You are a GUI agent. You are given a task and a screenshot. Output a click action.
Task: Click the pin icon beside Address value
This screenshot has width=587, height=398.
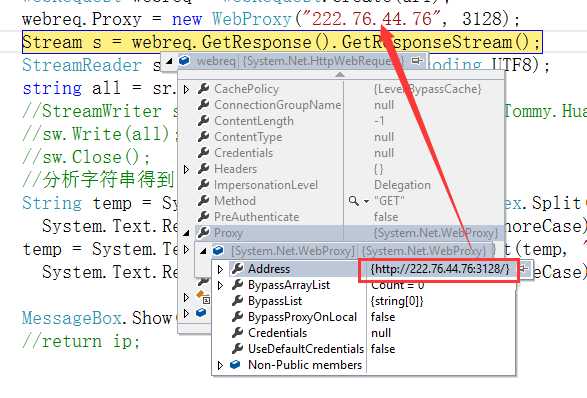[524, 268]
